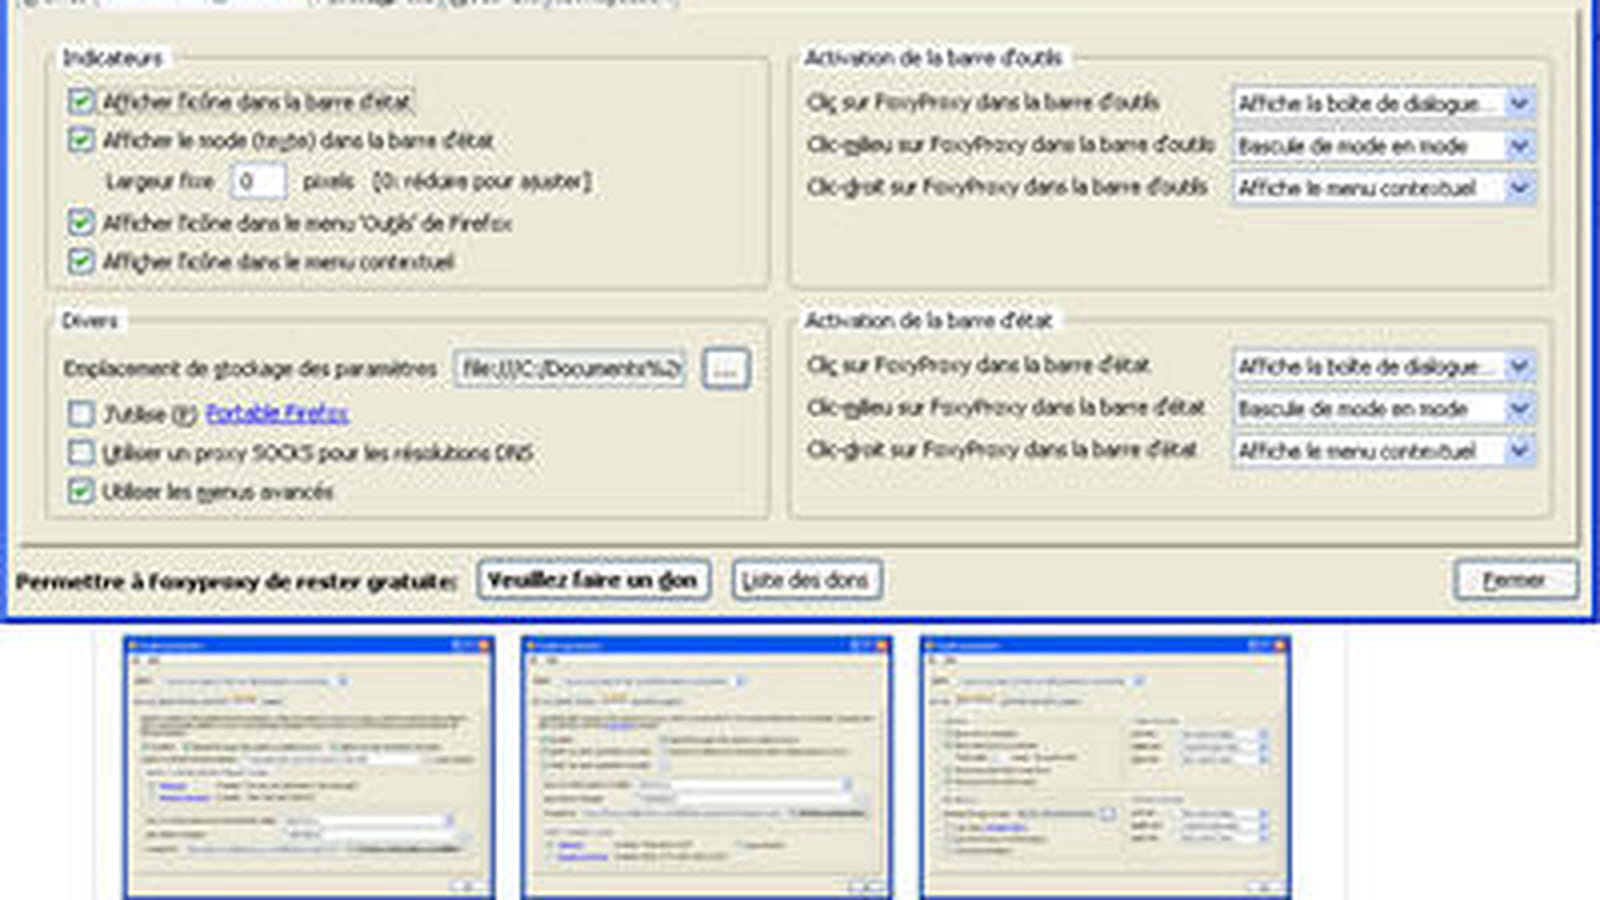
Task: Click the 'Veuillez faire un don' button
Action: click(x=593, y=580)
